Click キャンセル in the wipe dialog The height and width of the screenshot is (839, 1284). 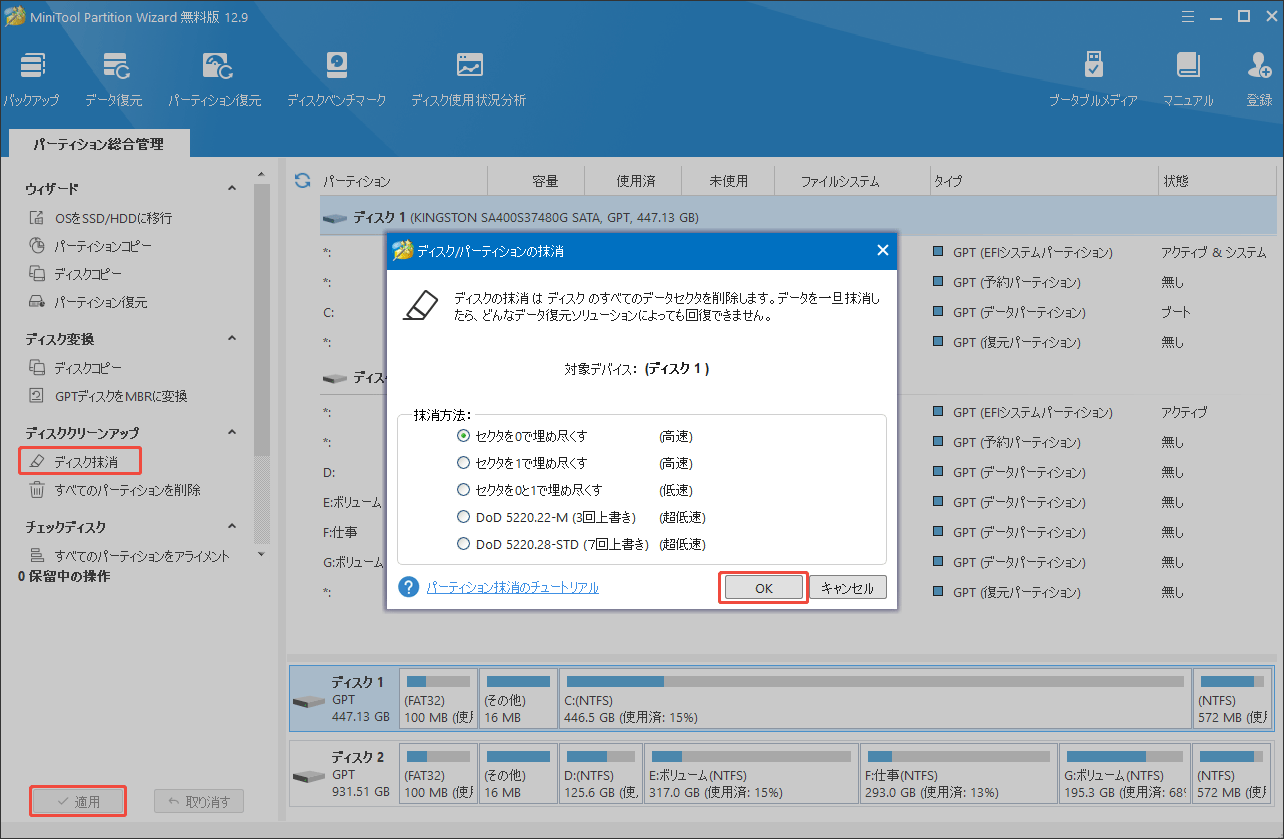[x=847, y=588]
